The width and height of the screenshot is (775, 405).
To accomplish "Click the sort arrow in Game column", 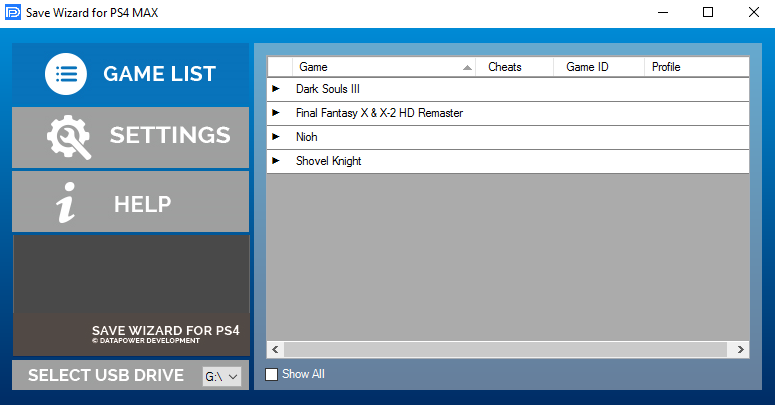I will (x=467, y=68).
